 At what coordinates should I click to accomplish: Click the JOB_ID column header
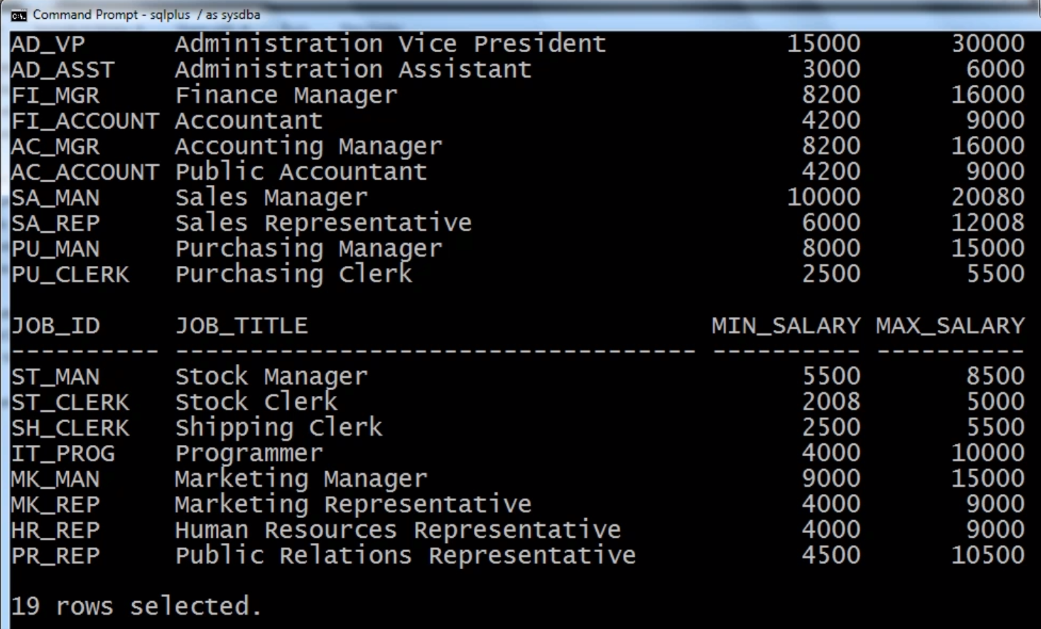tap(56, 326)
